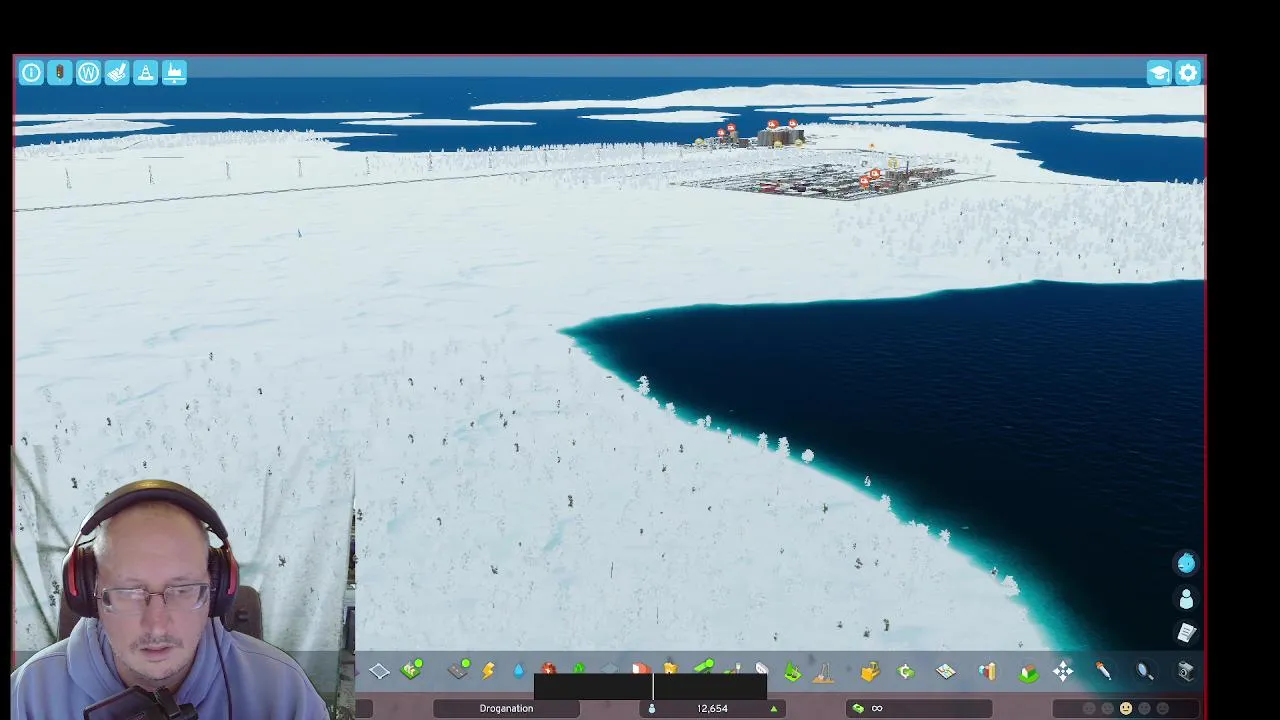Screen dimensions: 1280x720
Task: Select the areas diamond tool
Action: coord(379,671)
